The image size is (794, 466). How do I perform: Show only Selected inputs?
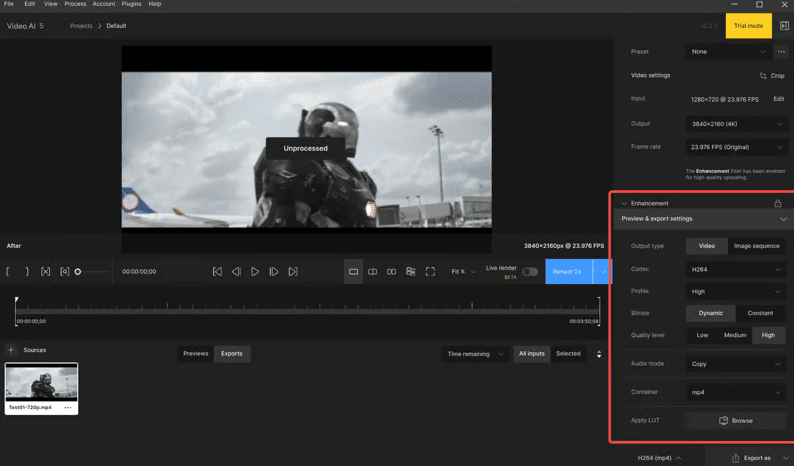tap(568, 354)
